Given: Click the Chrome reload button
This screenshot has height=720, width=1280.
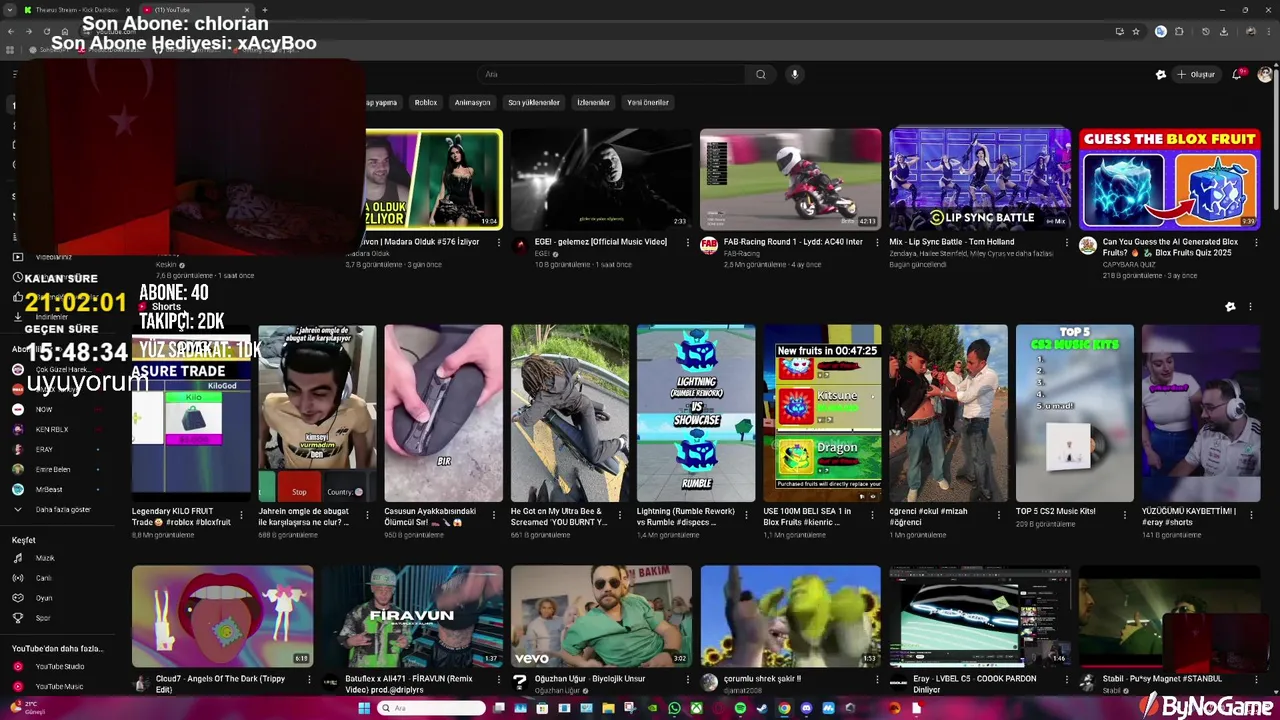Looking at the screenshot, I should click(x=46, y=32).
